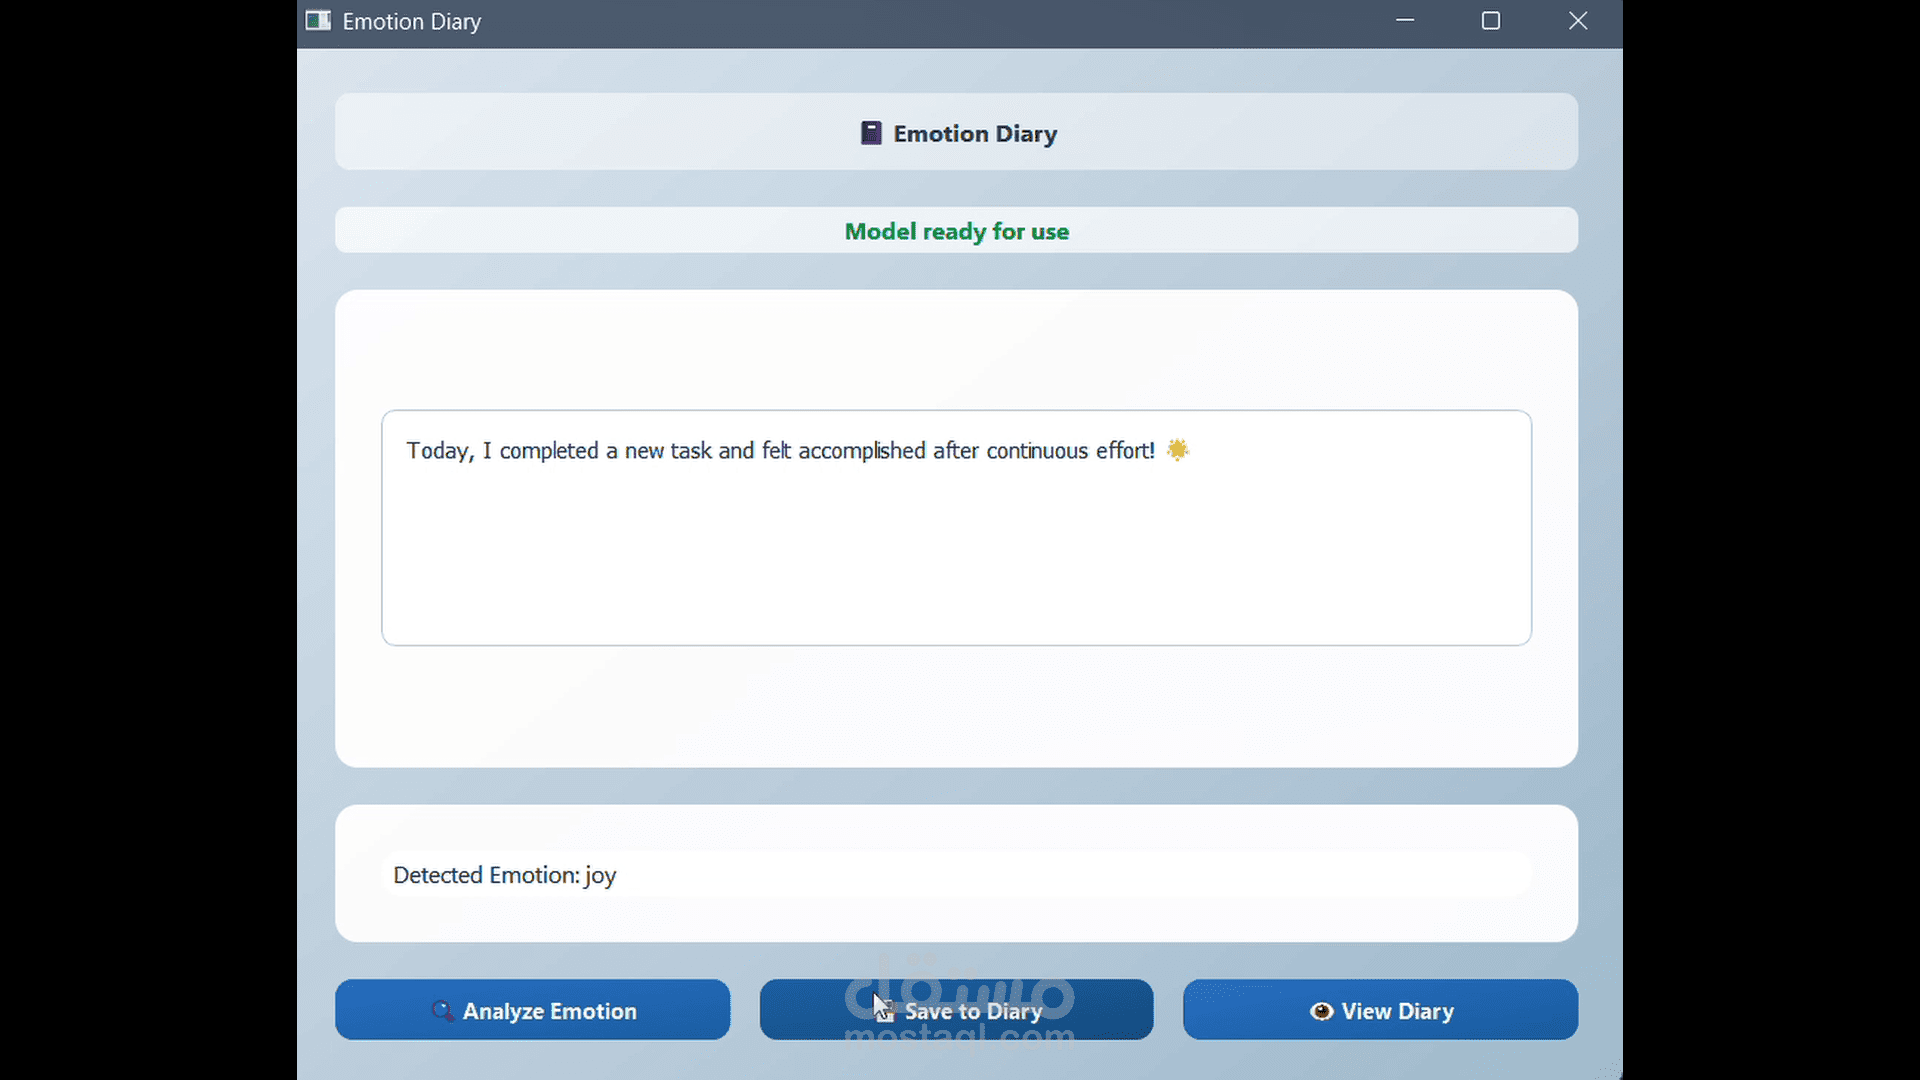Save the entry using Save to Diary
The width and height of the screenshot is (1920, 1080).
click(x=956, y=1010)
